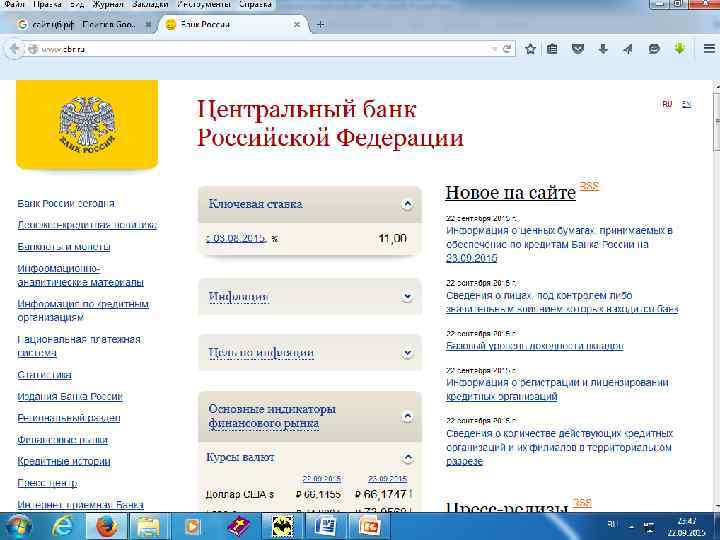Open Издания Банка России link
The image size is (720, 540).
click(70, 396)
